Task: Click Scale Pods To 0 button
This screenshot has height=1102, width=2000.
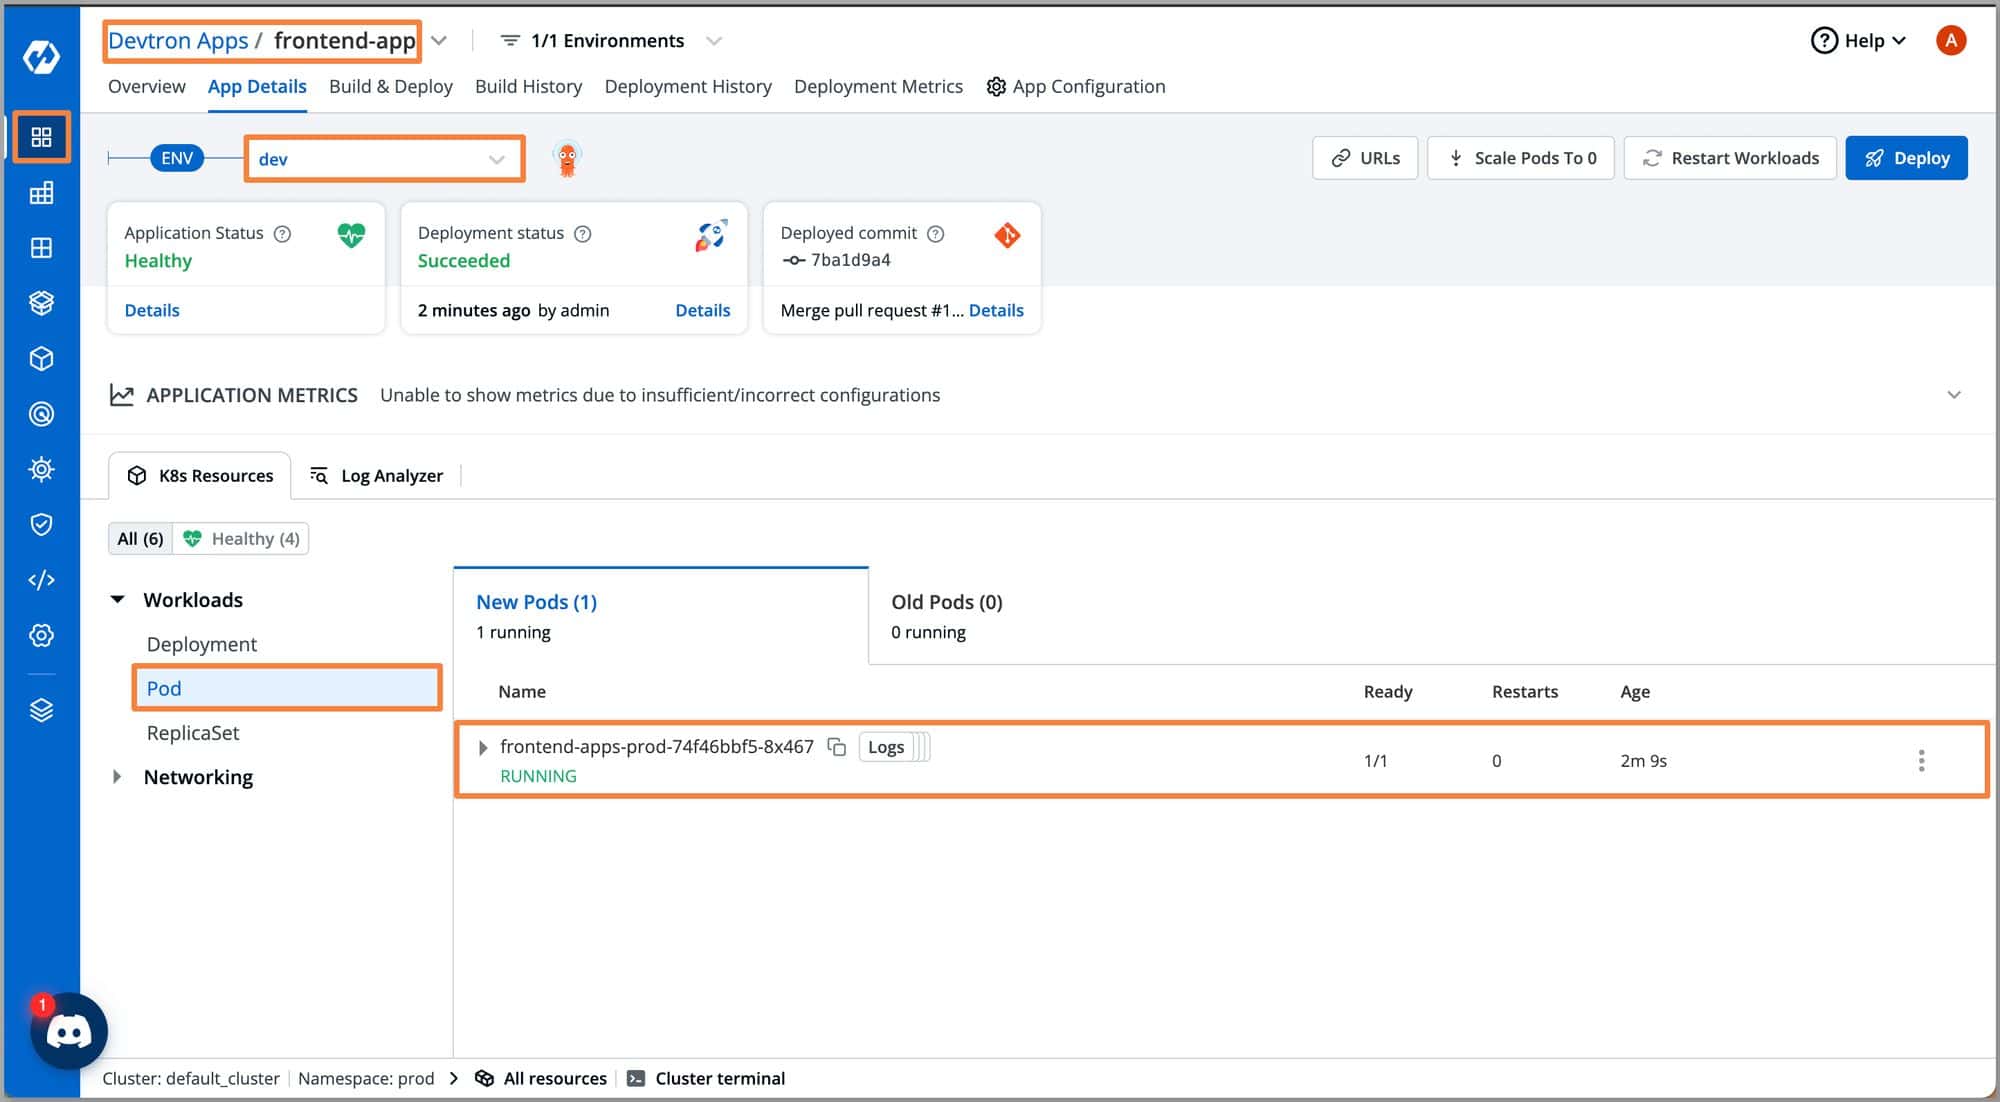Action: [x=1520, y=157]
